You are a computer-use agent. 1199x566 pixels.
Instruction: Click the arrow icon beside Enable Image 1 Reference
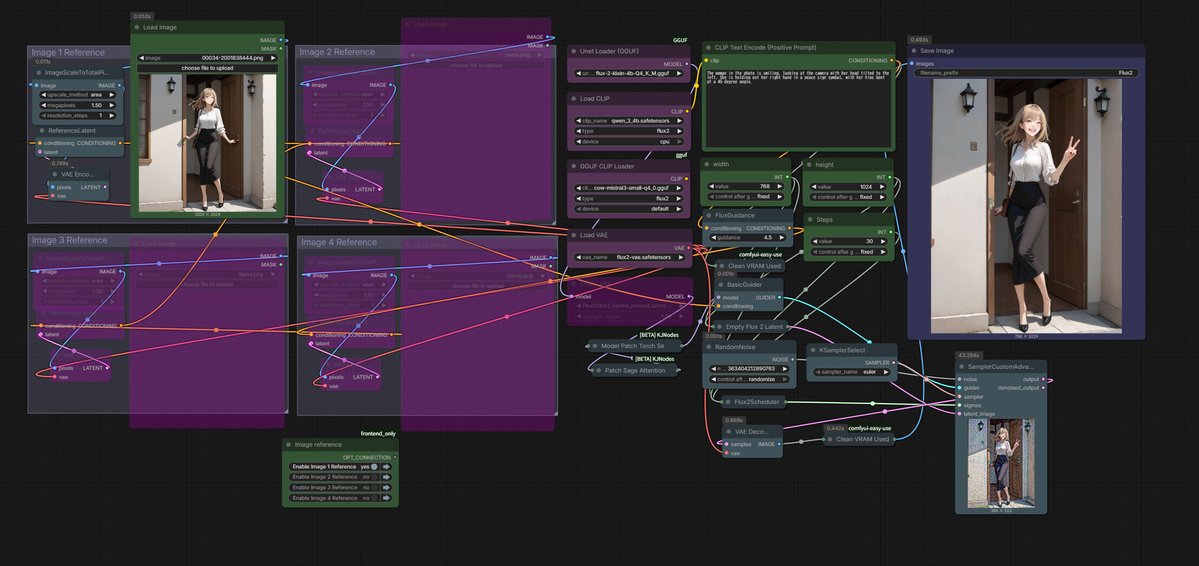(x=386, y=467)
